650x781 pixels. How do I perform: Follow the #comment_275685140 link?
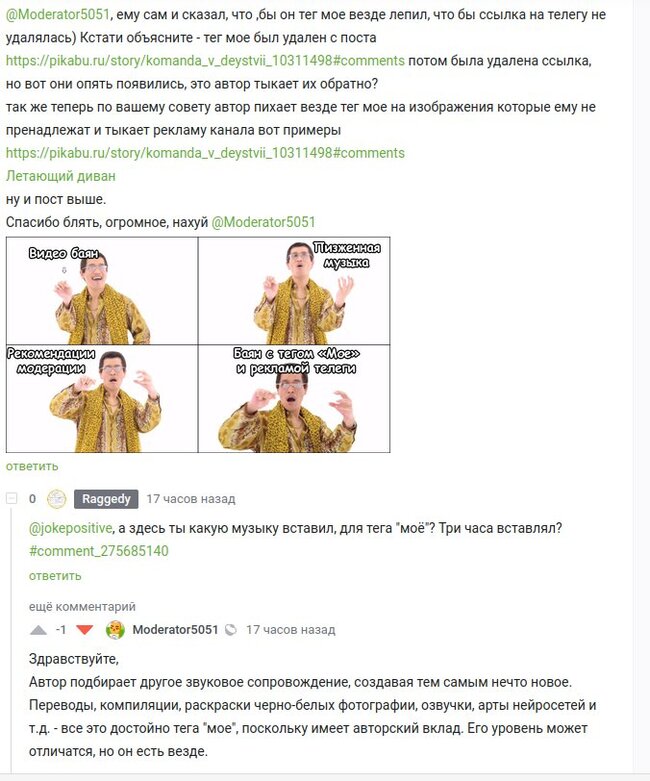point(99,551)
